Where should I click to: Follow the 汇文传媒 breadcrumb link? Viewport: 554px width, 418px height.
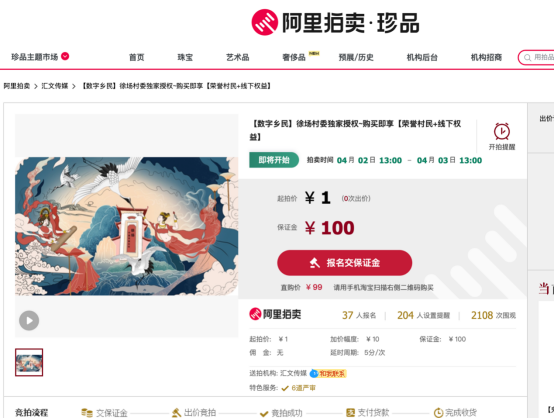point(55,86)
